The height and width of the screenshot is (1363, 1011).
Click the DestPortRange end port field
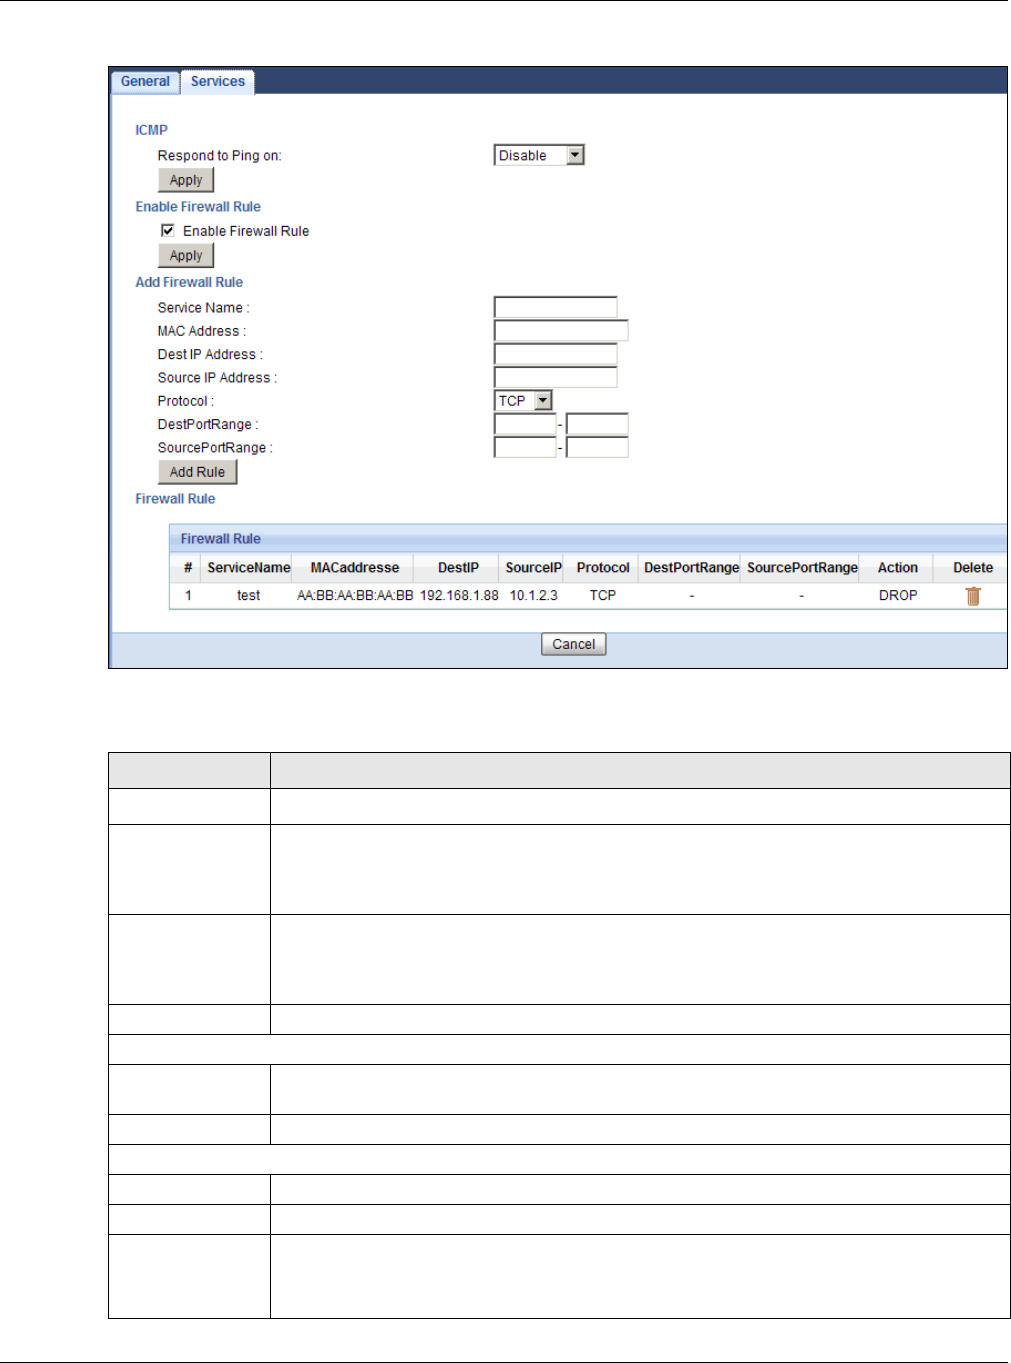point(598,424)
